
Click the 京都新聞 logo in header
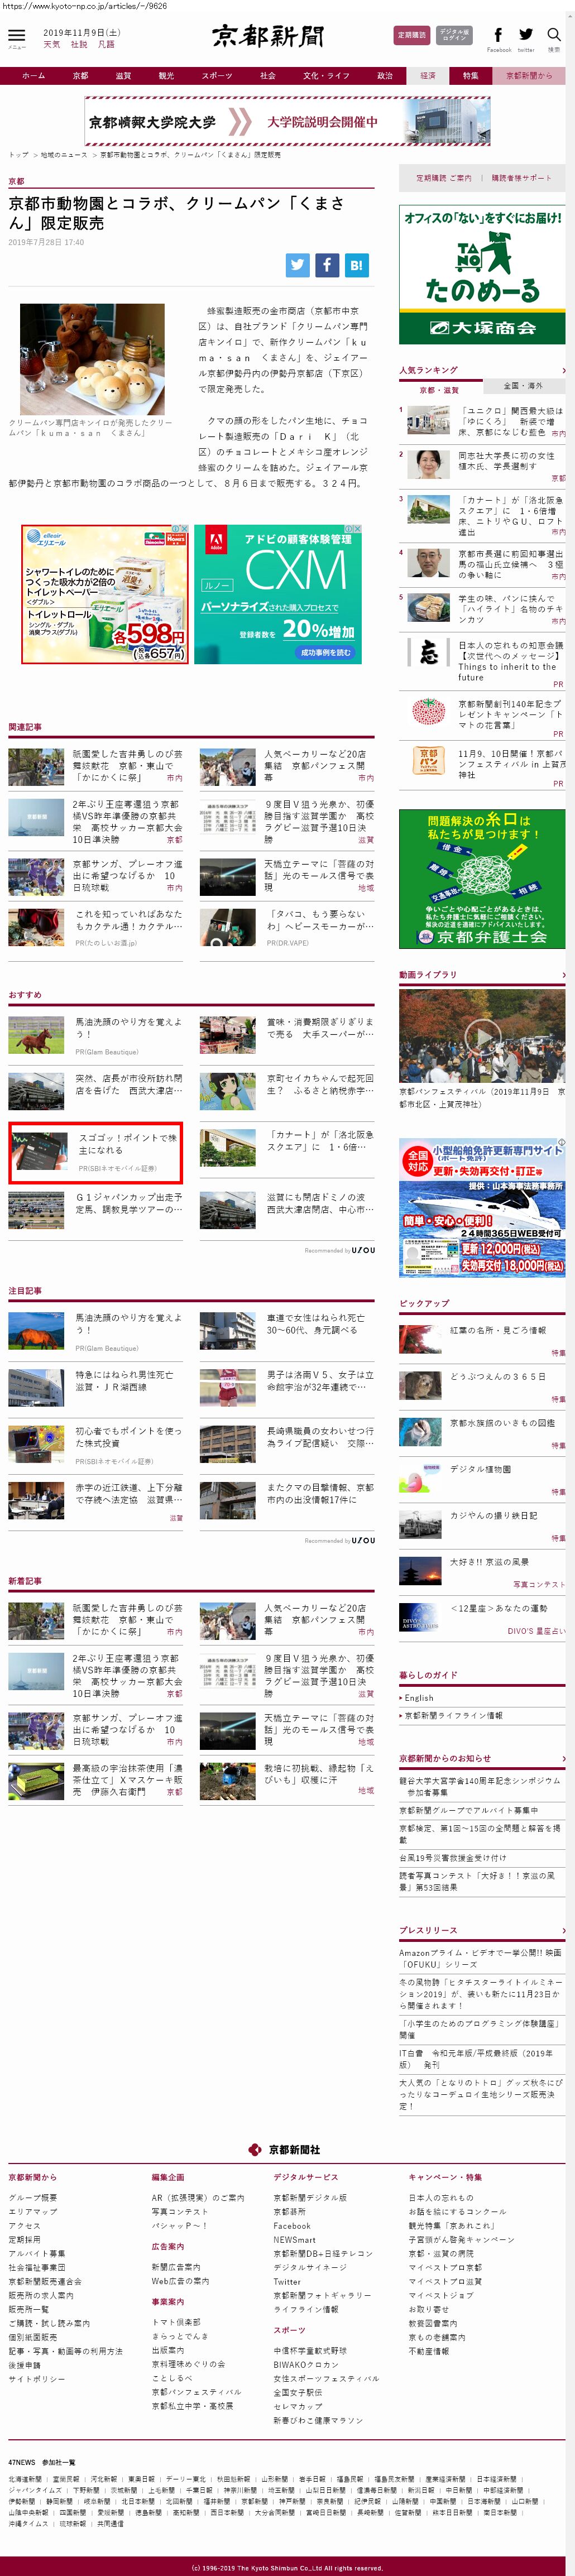click(268, 37)
